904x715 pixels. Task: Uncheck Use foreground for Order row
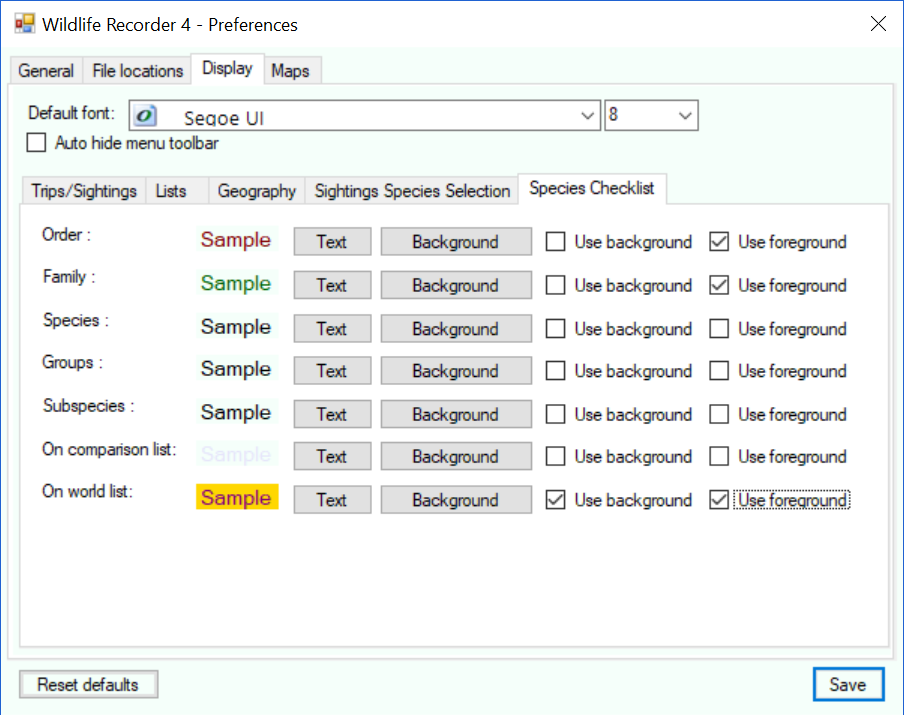tap(718, 242)
